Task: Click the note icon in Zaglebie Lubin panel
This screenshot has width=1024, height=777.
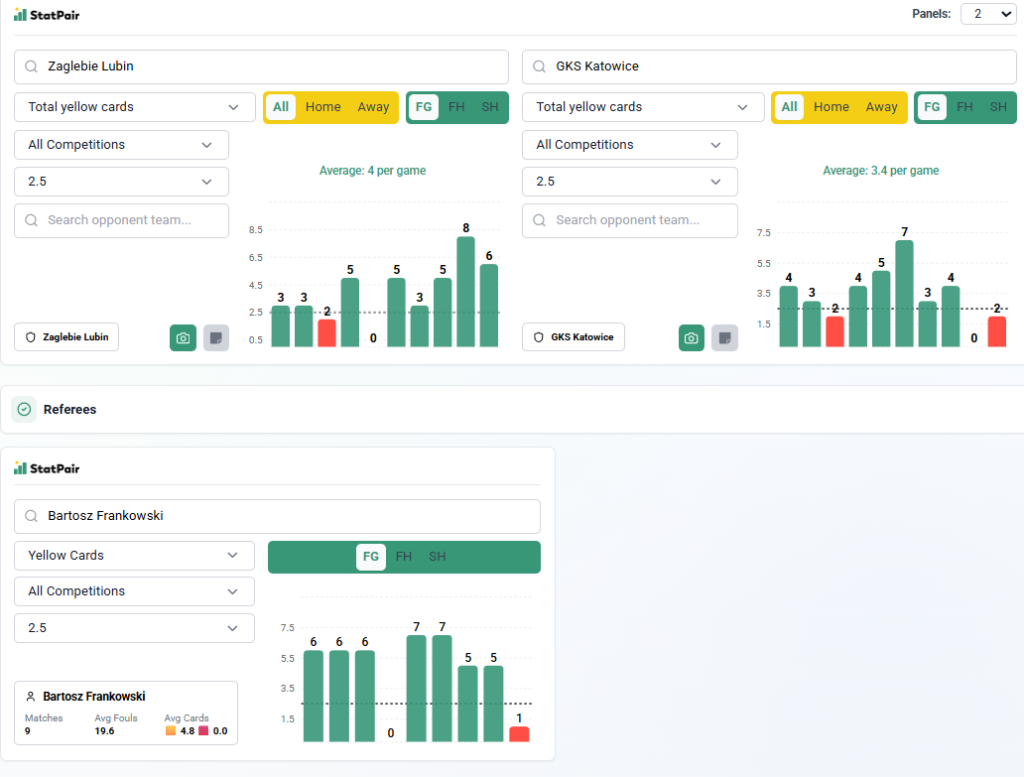Action: [x=216, y=338]
